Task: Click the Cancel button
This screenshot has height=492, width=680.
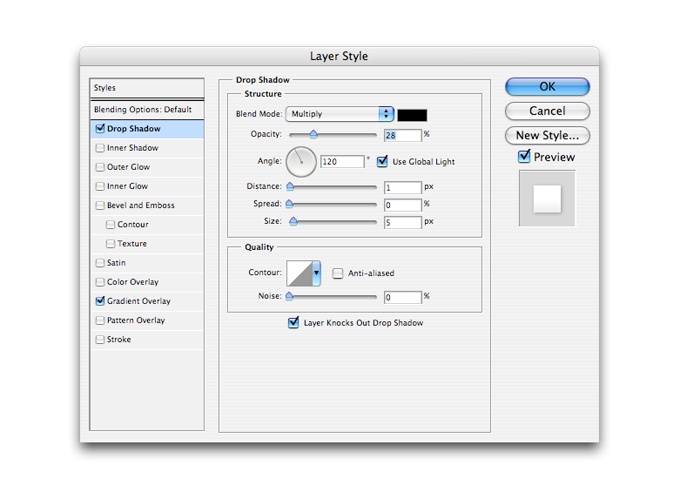Action: (x=547, y=111)
